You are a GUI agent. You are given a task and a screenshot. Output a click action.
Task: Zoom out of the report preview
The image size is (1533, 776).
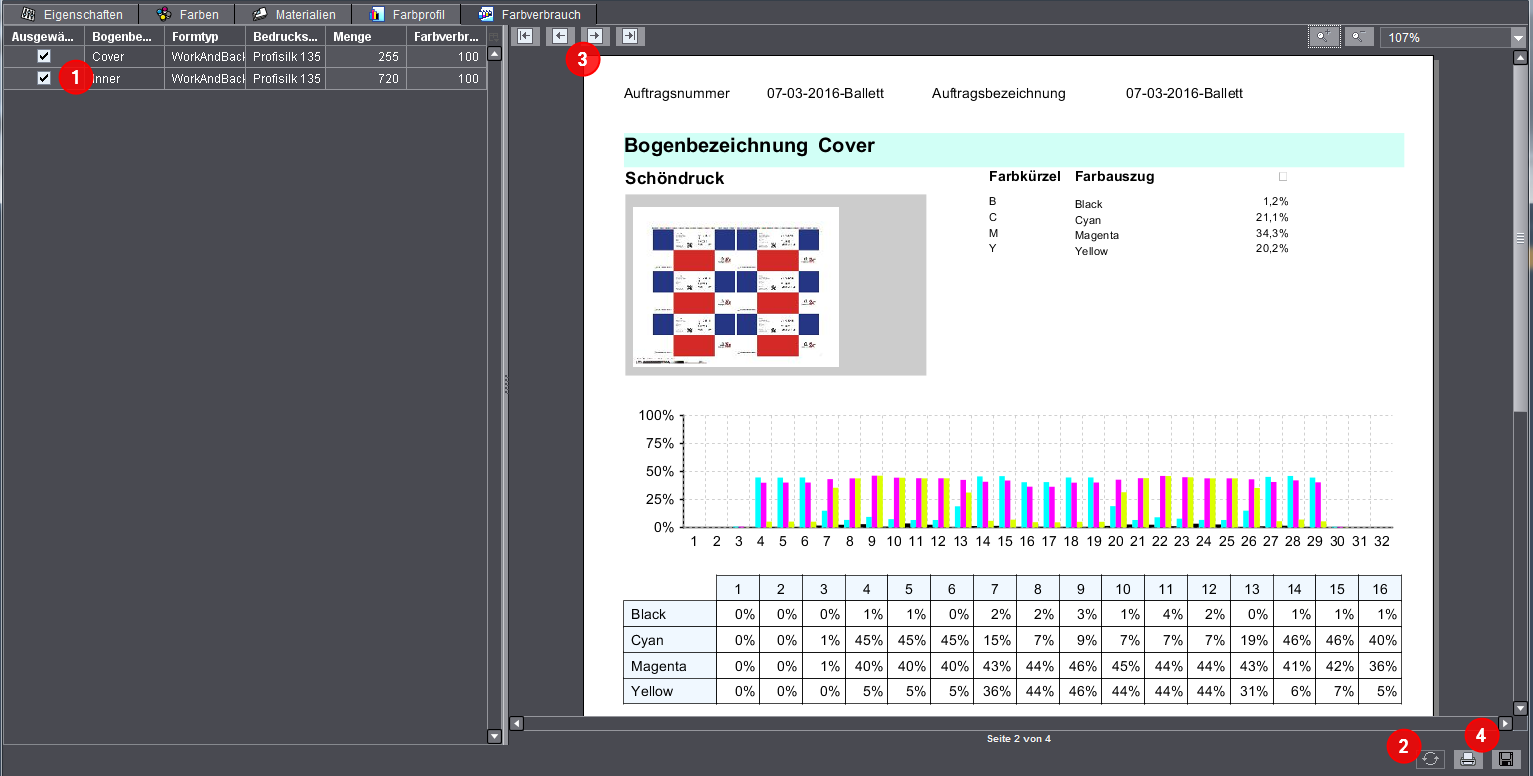pos(1359,37)
